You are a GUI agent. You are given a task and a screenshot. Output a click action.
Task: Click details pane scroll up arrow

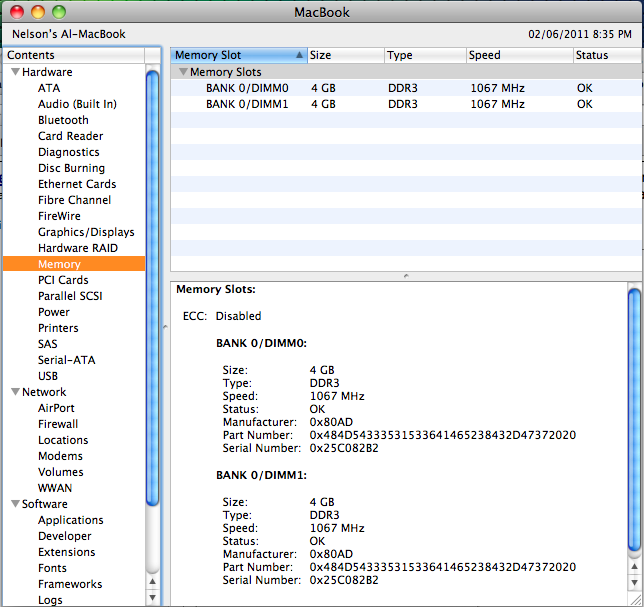point(635,566)
